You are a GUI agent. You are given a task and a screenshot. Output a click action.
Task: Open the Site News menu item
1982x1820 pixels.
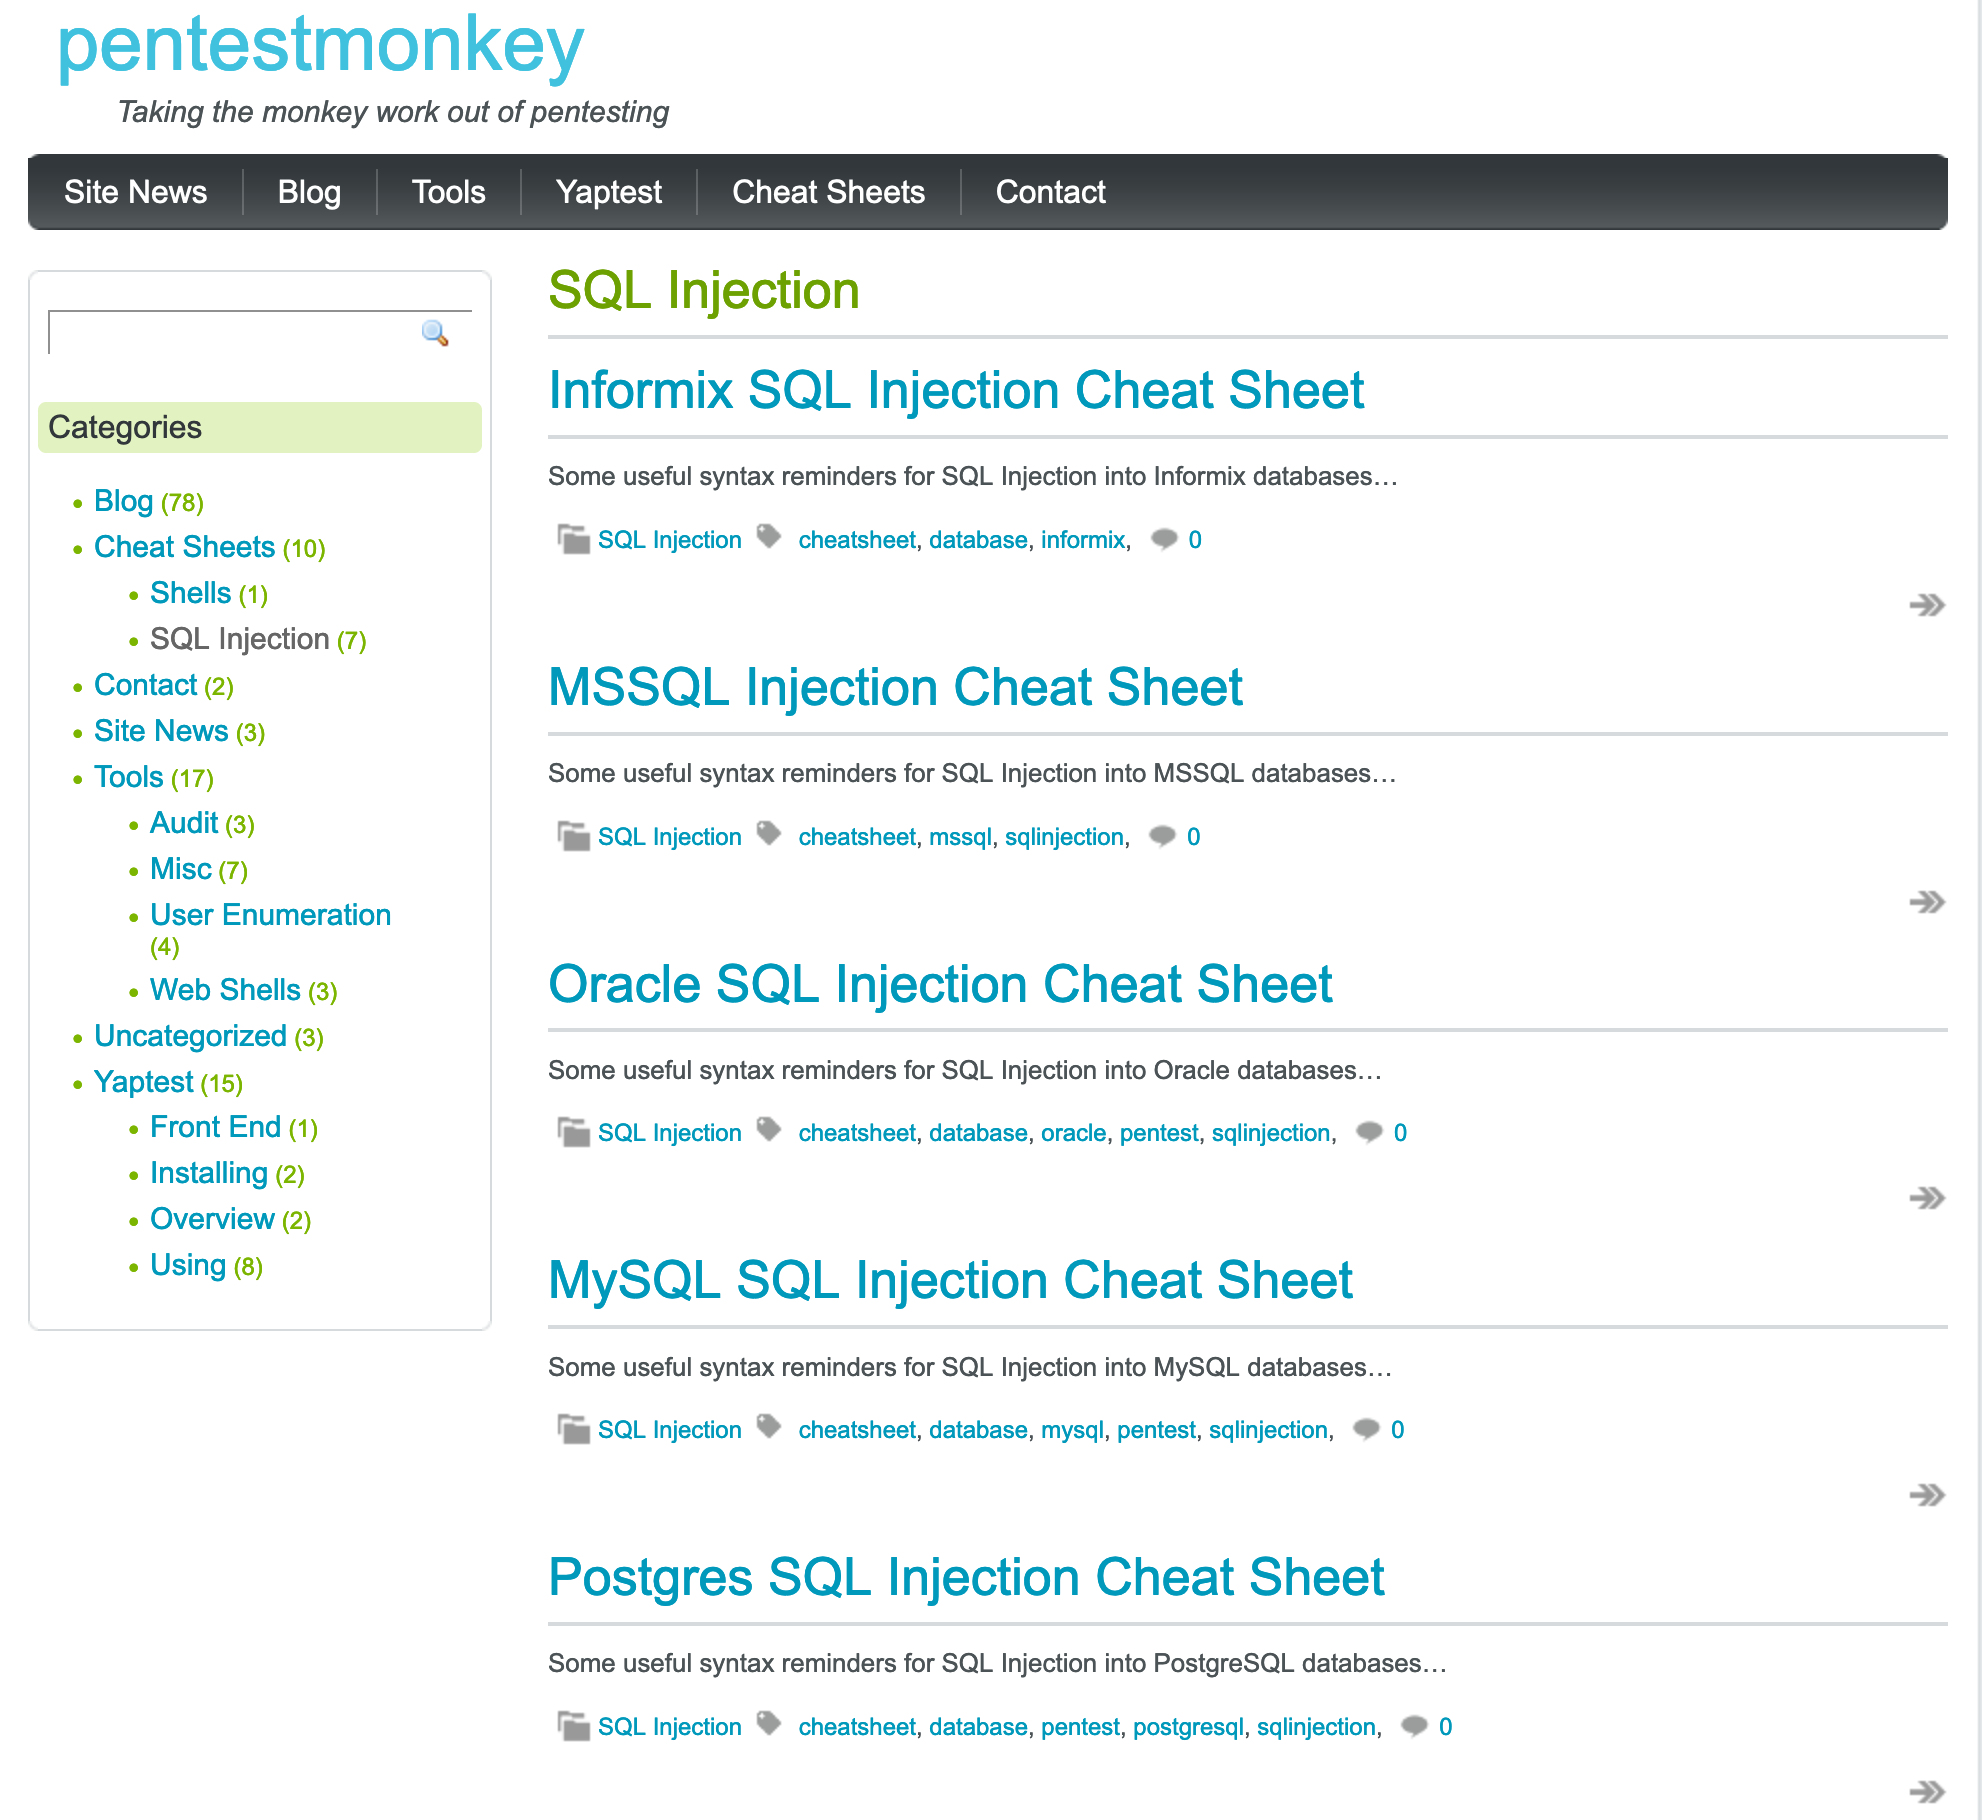[x=136, y=192]
